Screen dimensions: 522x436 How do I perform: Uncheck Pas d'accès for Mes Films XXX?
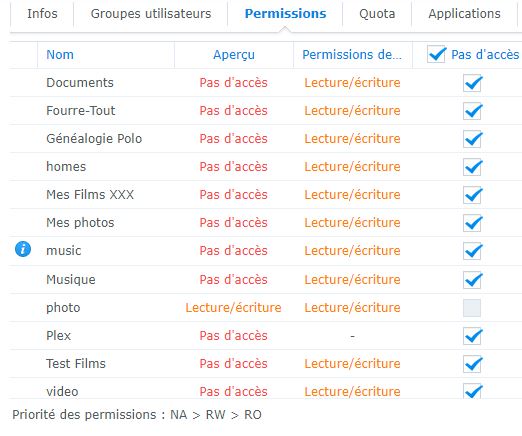pos(472,195)
